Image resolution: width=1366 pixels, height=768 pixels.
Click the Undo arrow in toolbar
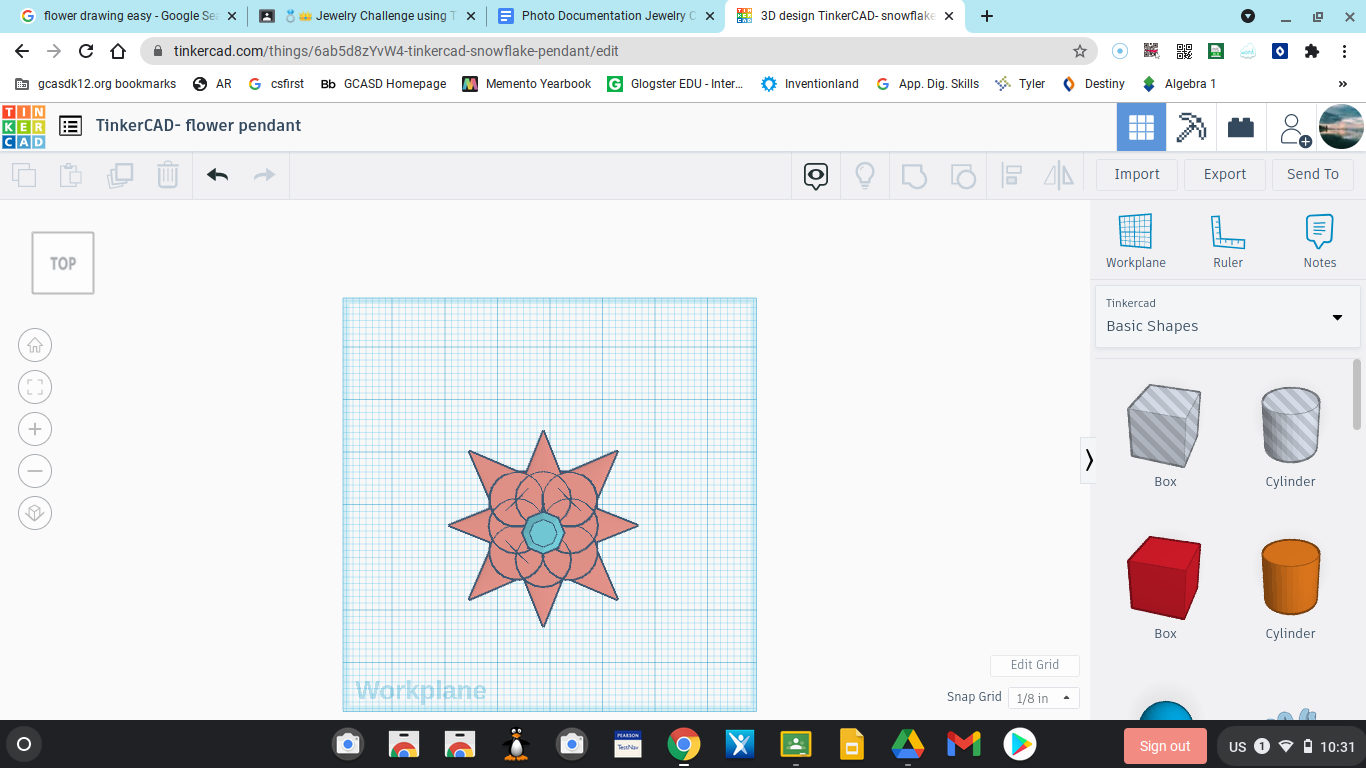point(217,175)
